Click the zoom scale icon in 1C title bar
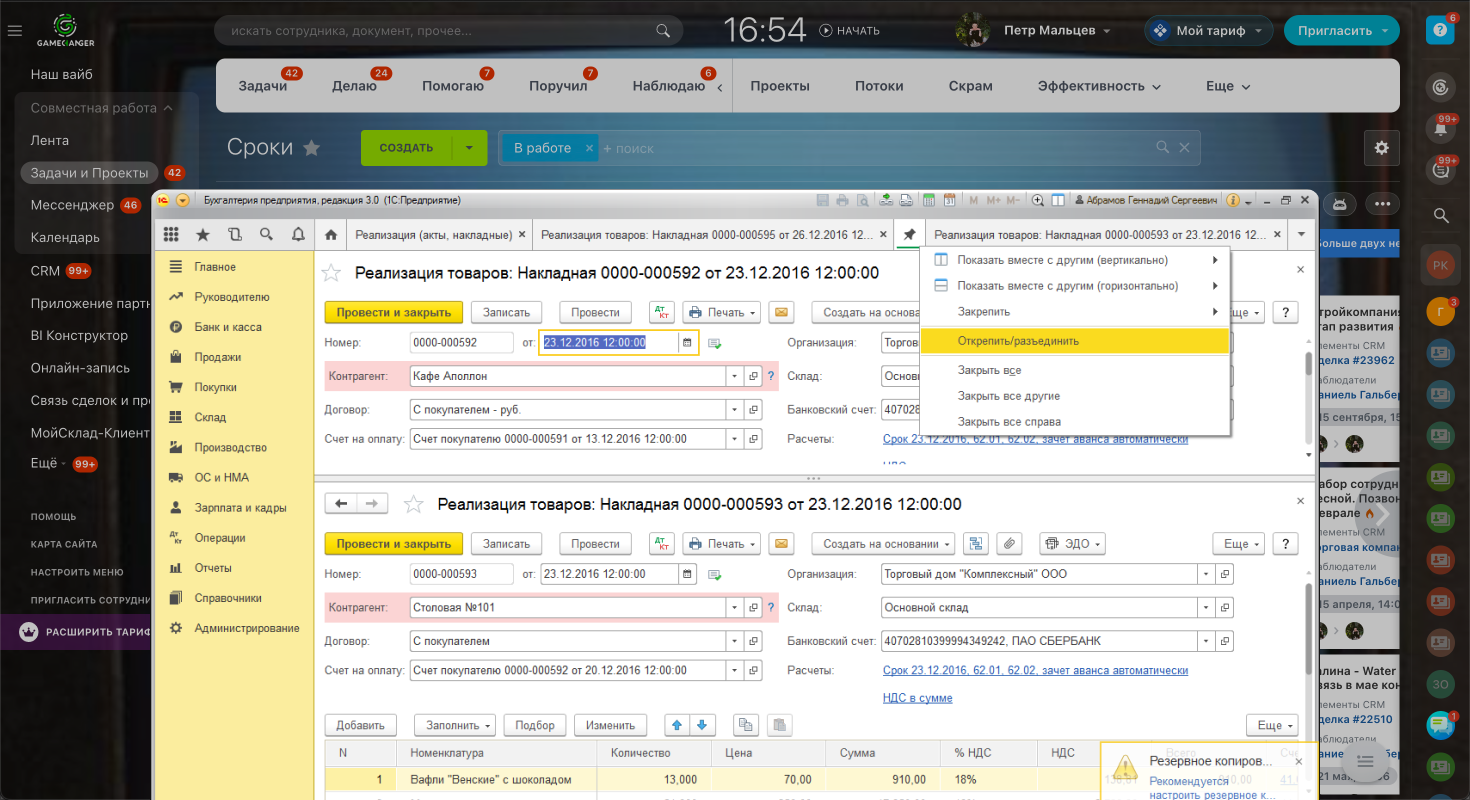Viewport: 1470px width, 800px height. [1038, 201]
